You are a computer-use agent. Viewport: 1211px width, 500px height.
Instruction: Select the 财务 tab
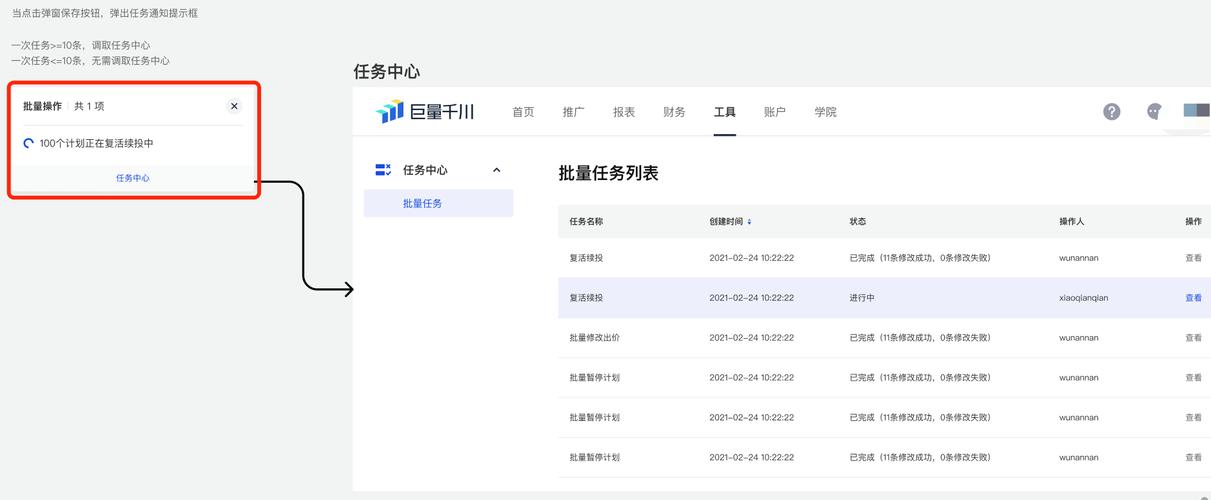coord(674,112)
